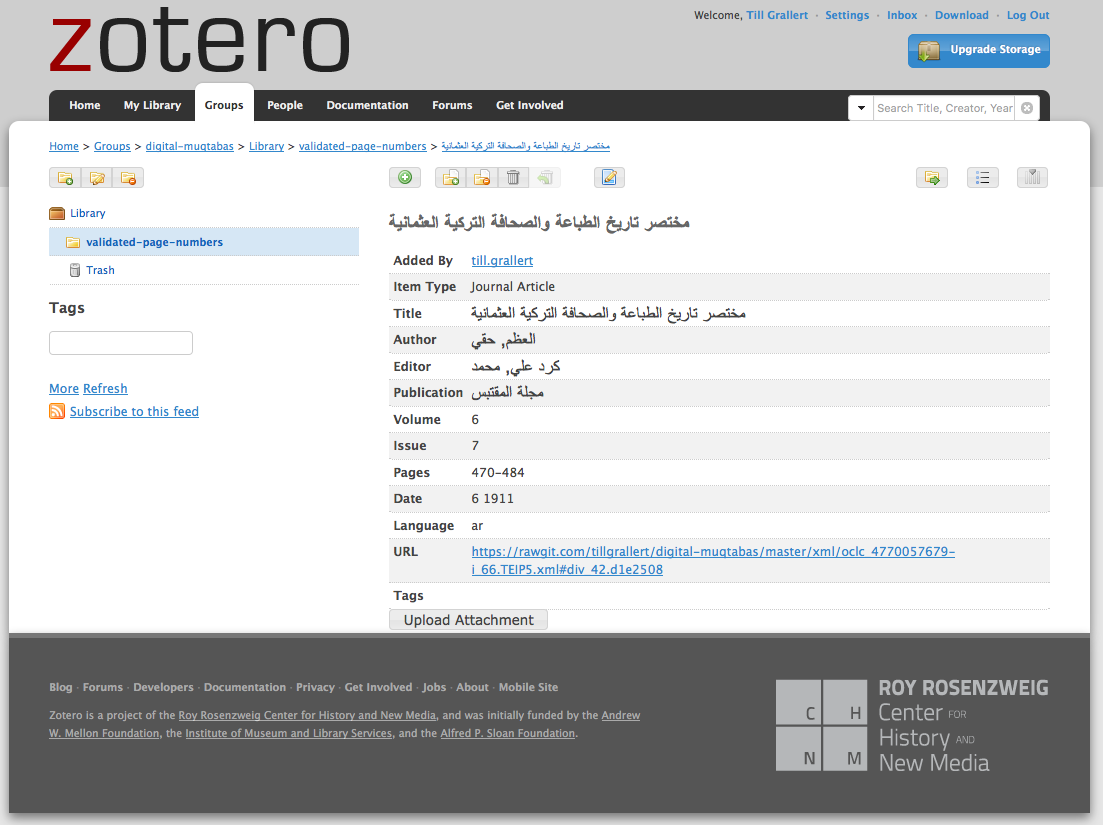Open the footer About link
Screen dimensions: 1103x825
point(472,687)
